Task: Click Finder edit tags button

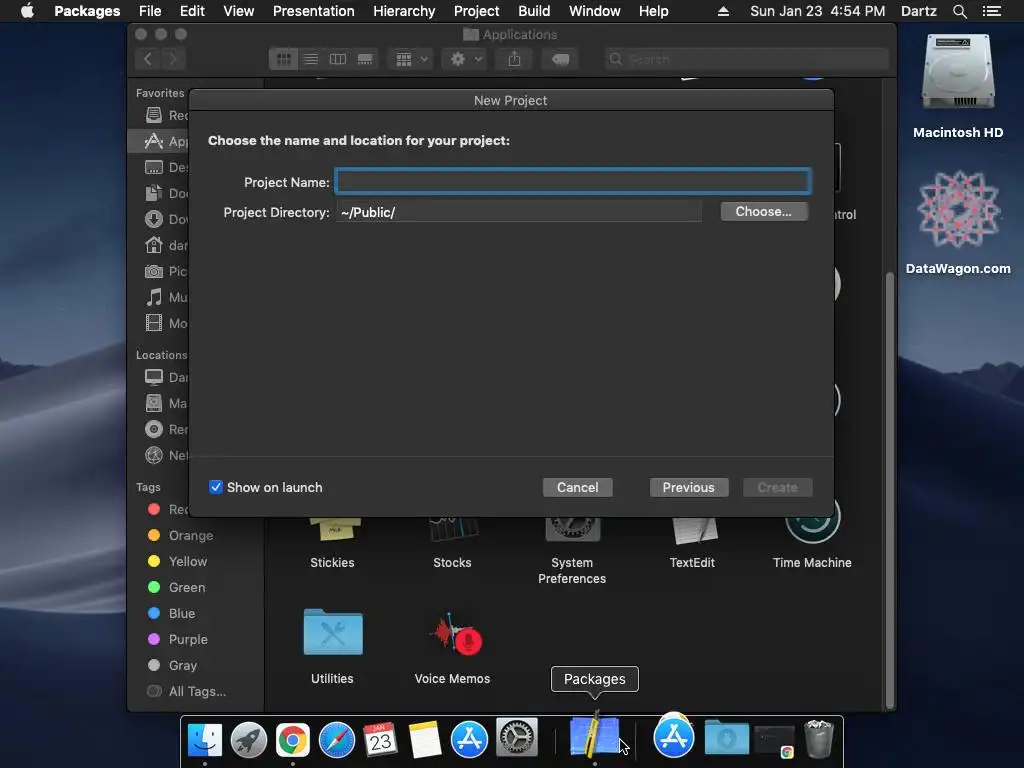Action: [x=560, y=59]
